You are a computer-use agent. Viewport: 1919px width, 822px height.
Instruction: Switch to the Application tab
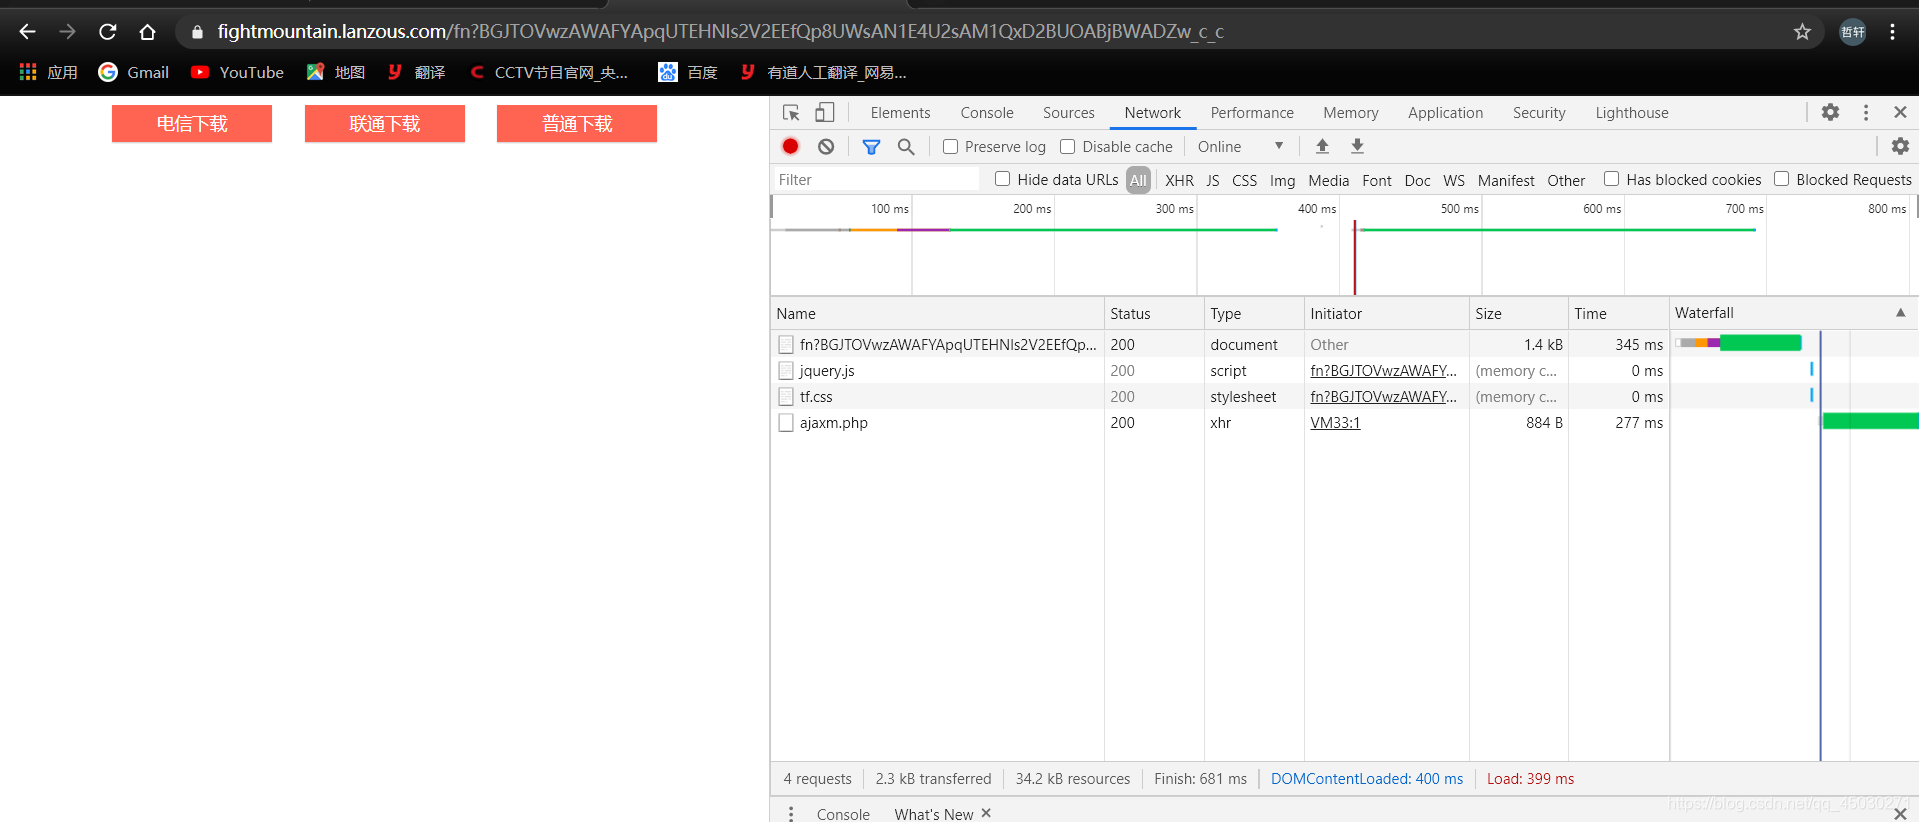tap(1445, 113)
